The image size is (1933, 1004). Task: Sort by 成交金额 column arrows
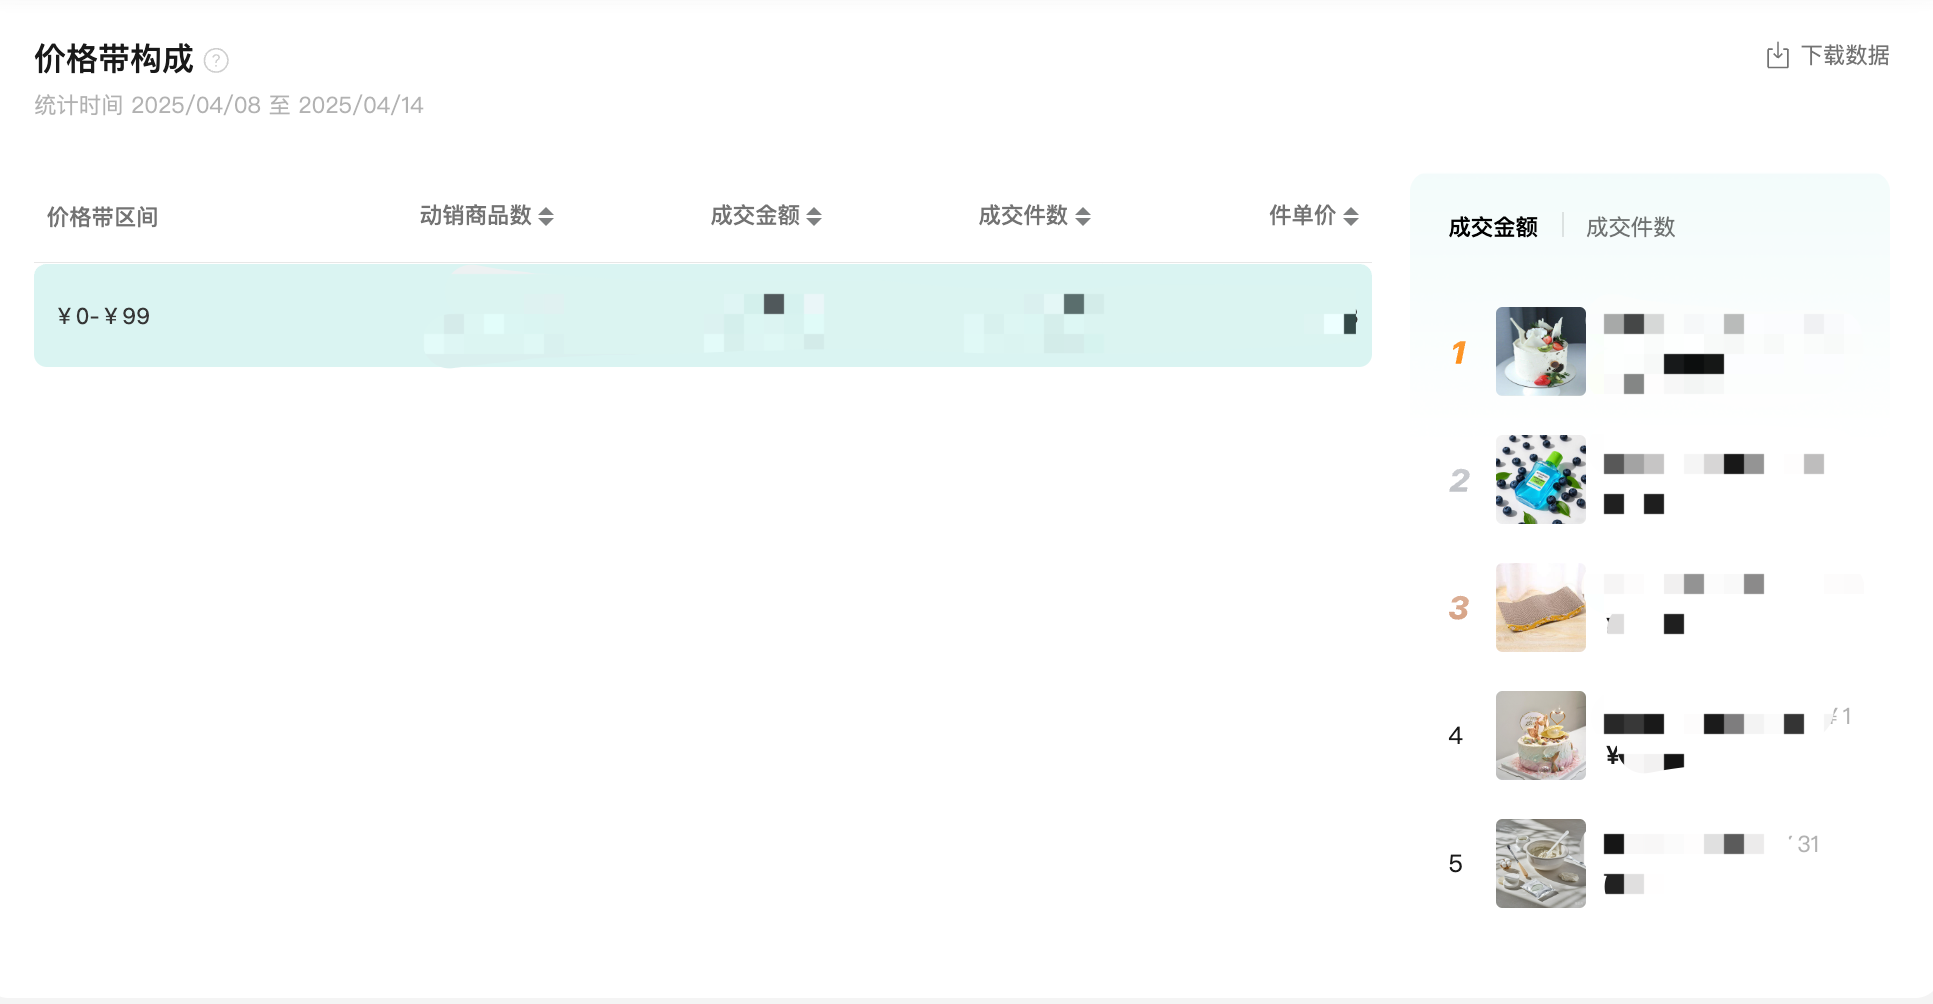tap(814, 216)
